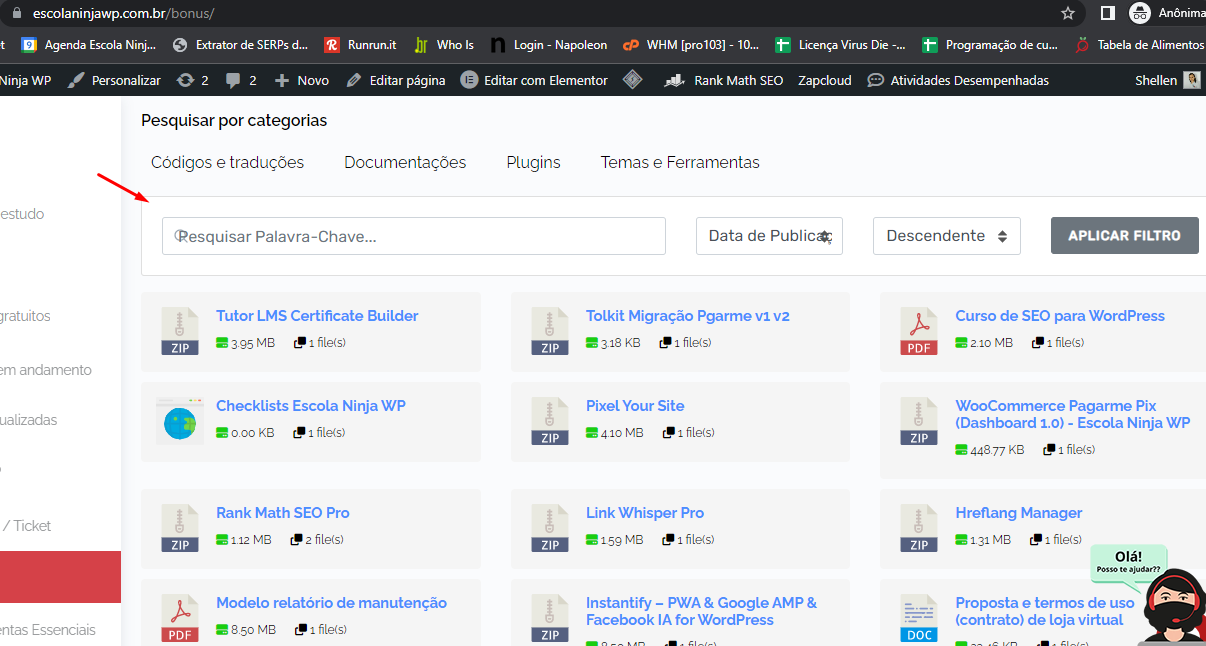Open the Extrator de SERPs bookmark
The image size is (1206, 646).
(241, 45)
